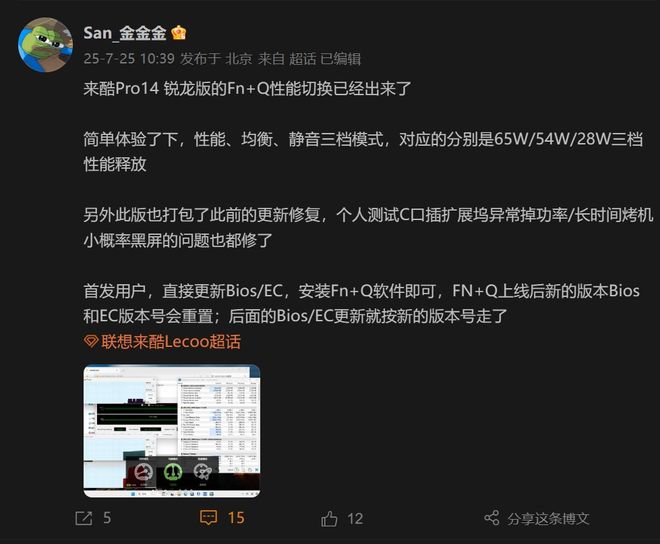
Task: Like the post with thumbs-up icon
Action: point(329,518)
